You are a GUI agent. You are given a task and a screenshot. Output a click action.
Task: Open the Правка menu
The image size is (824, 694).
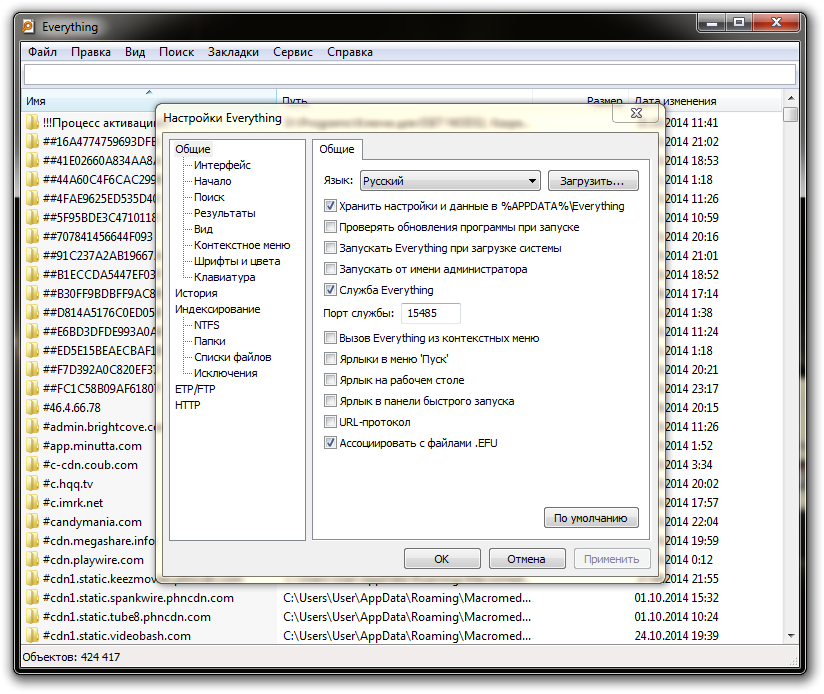pyautogui.click(x=91, y=52)
